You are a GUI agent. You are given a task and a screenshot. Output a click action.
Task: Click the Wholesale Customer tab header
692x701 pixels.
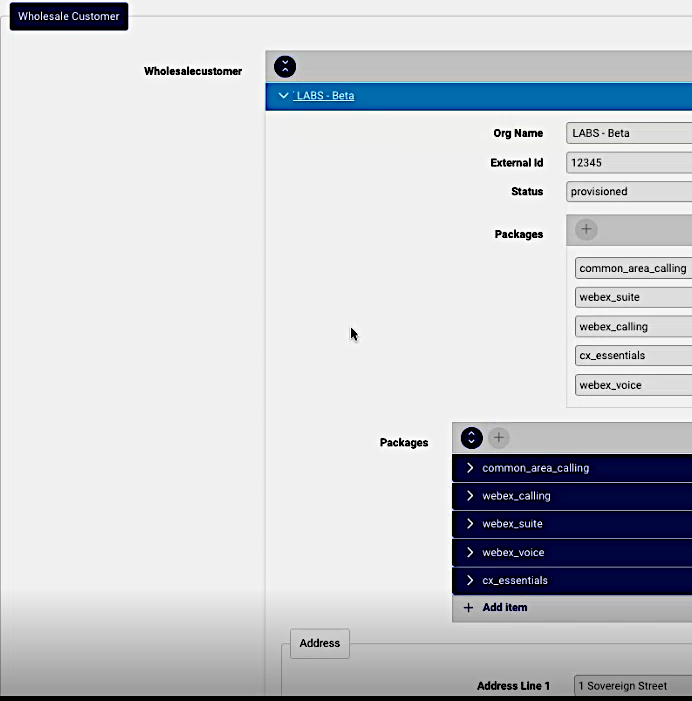pyautogui.click(x=69, y=17)
